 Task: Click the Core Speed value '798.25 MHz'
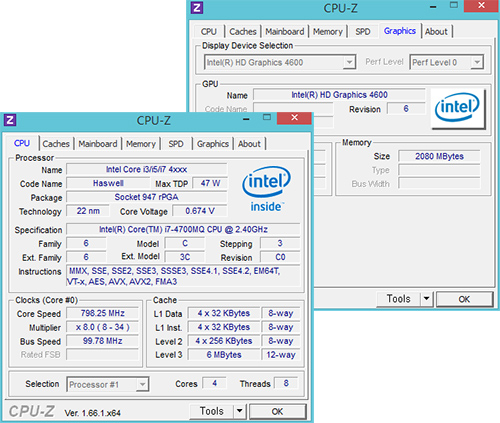(103, 313)
